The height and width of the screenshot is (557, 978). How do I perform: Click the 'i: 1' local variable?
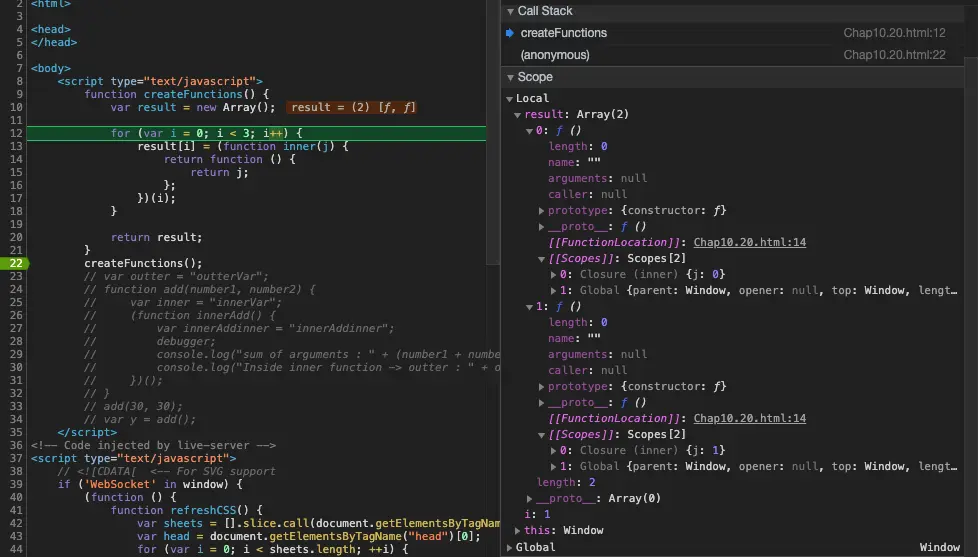537,515
